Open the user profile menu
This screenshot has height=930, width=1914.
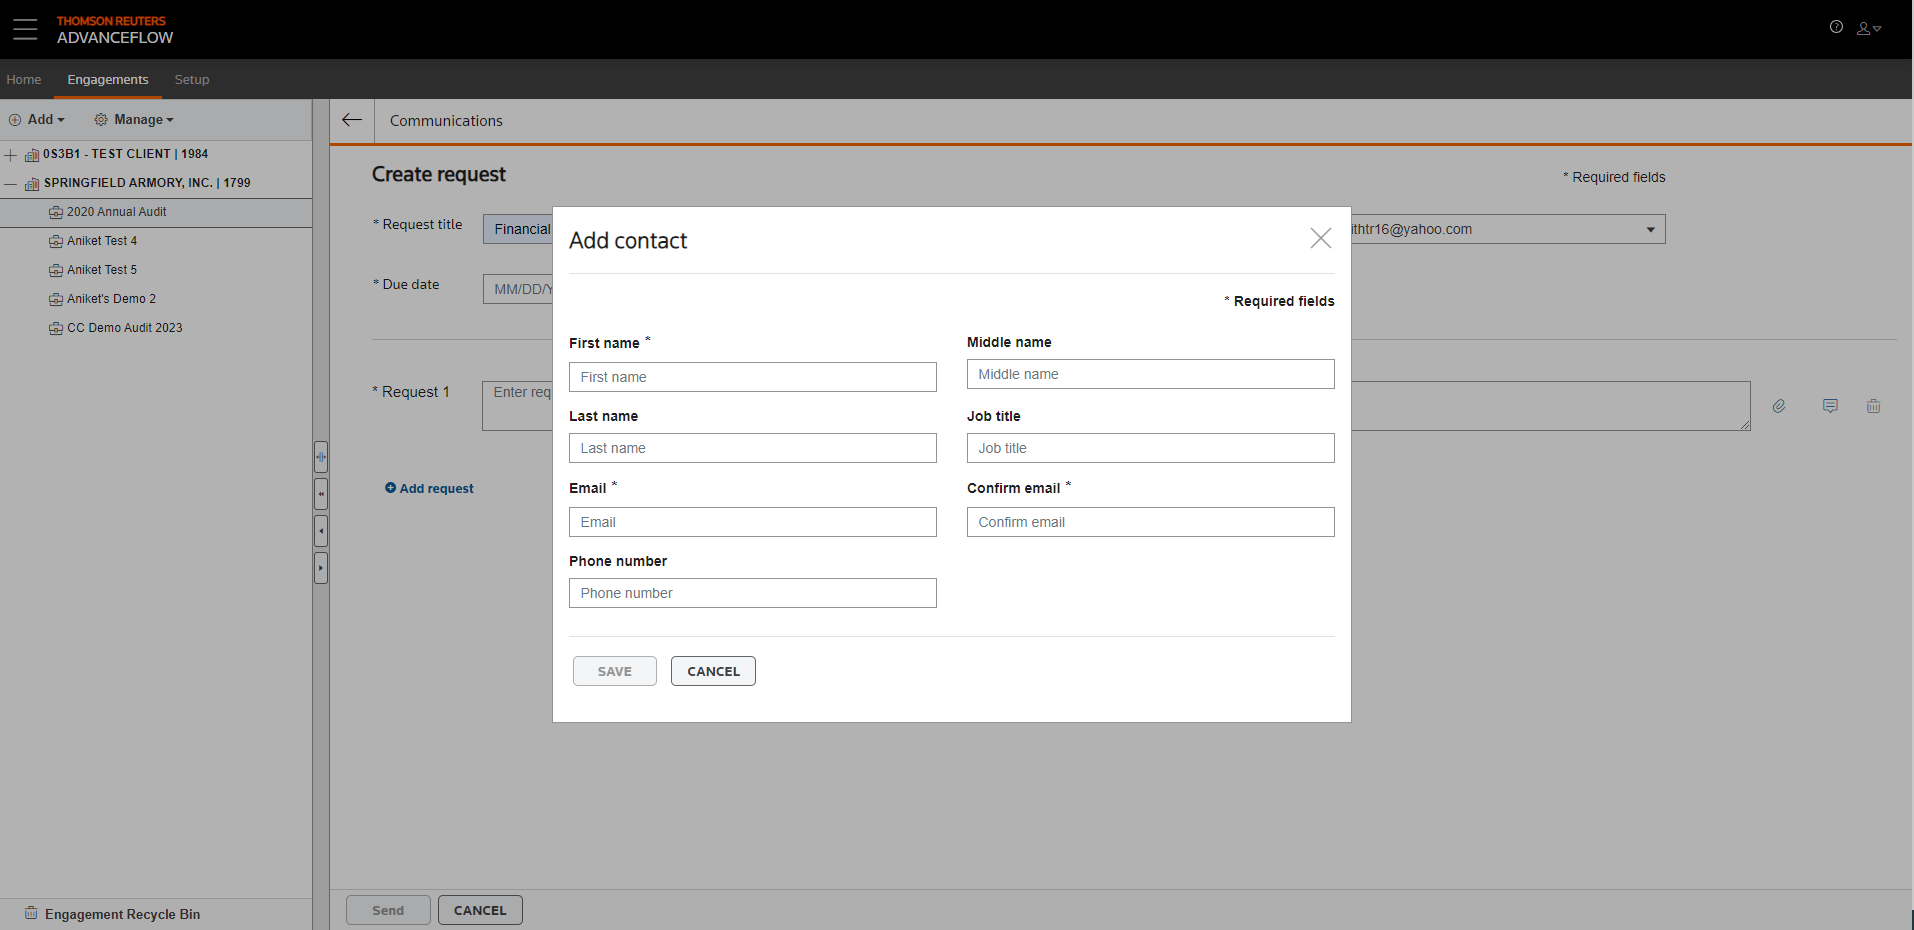1868,28
